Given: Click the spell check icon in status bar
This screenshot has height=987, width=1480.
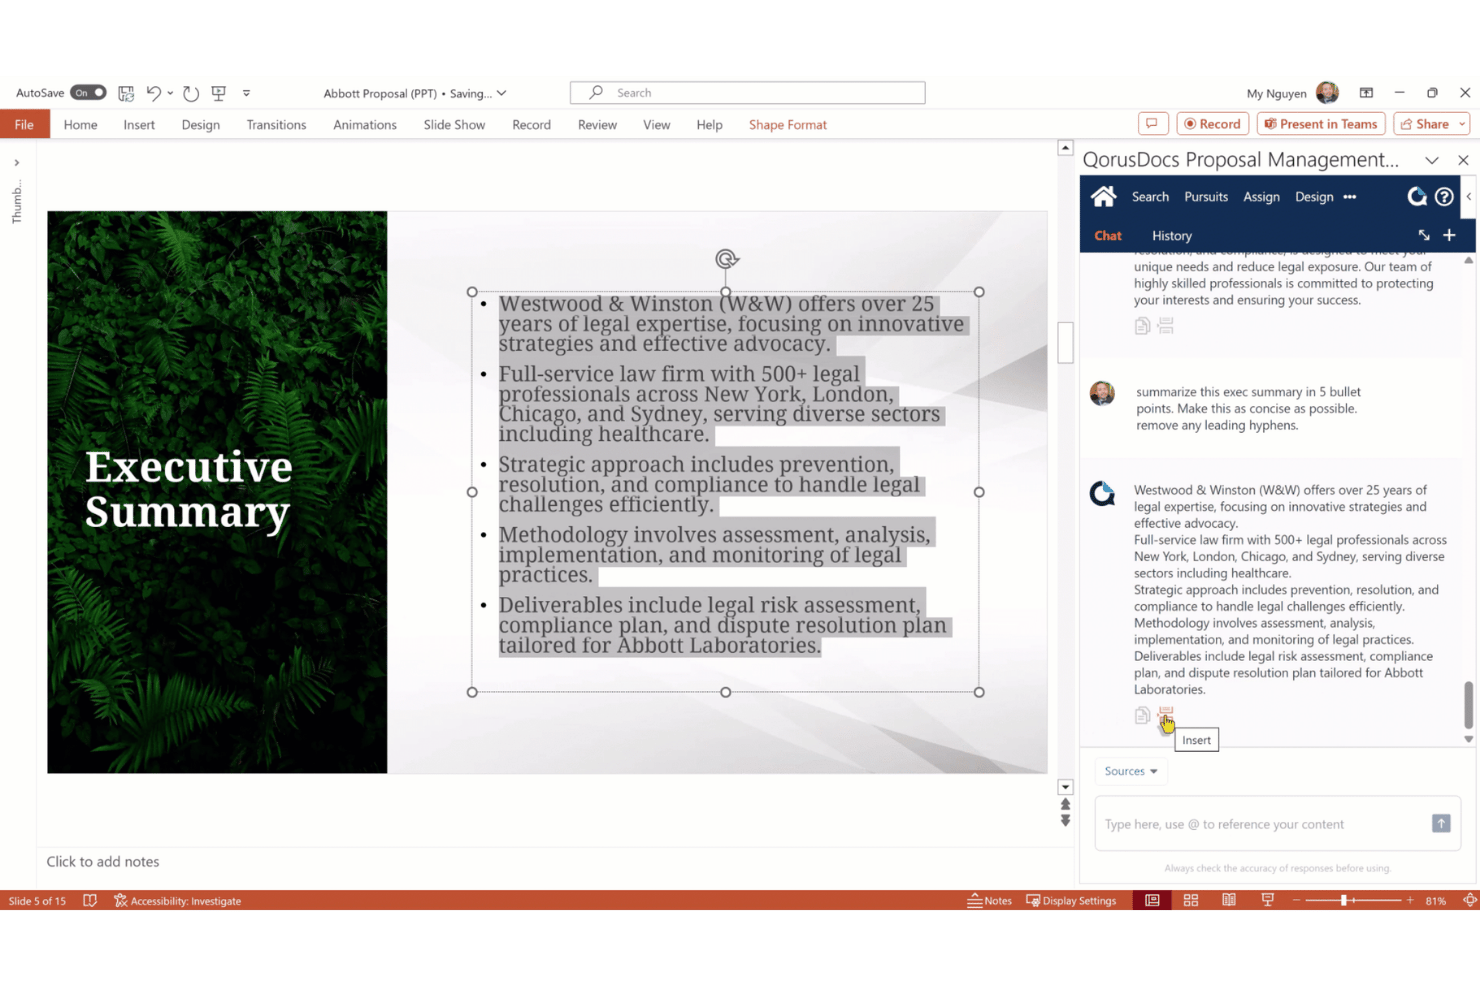Looking at the screenshot, I should [x=90, y=901].
